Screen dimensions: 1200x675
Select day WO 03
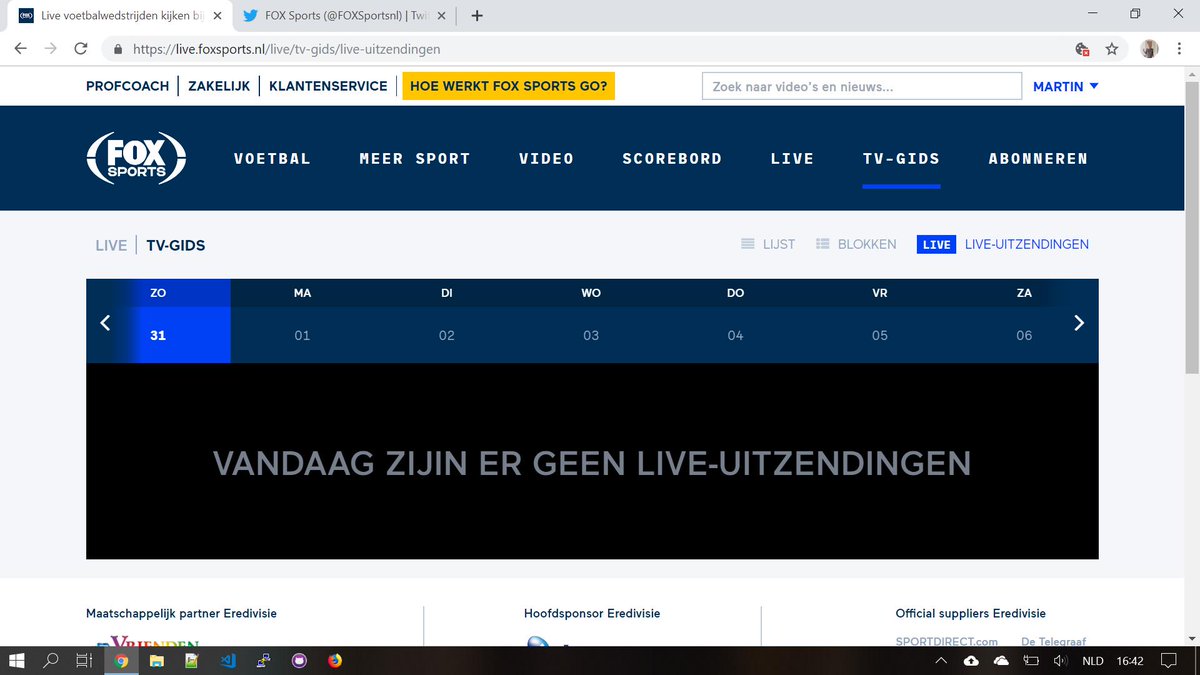[591, 321]
